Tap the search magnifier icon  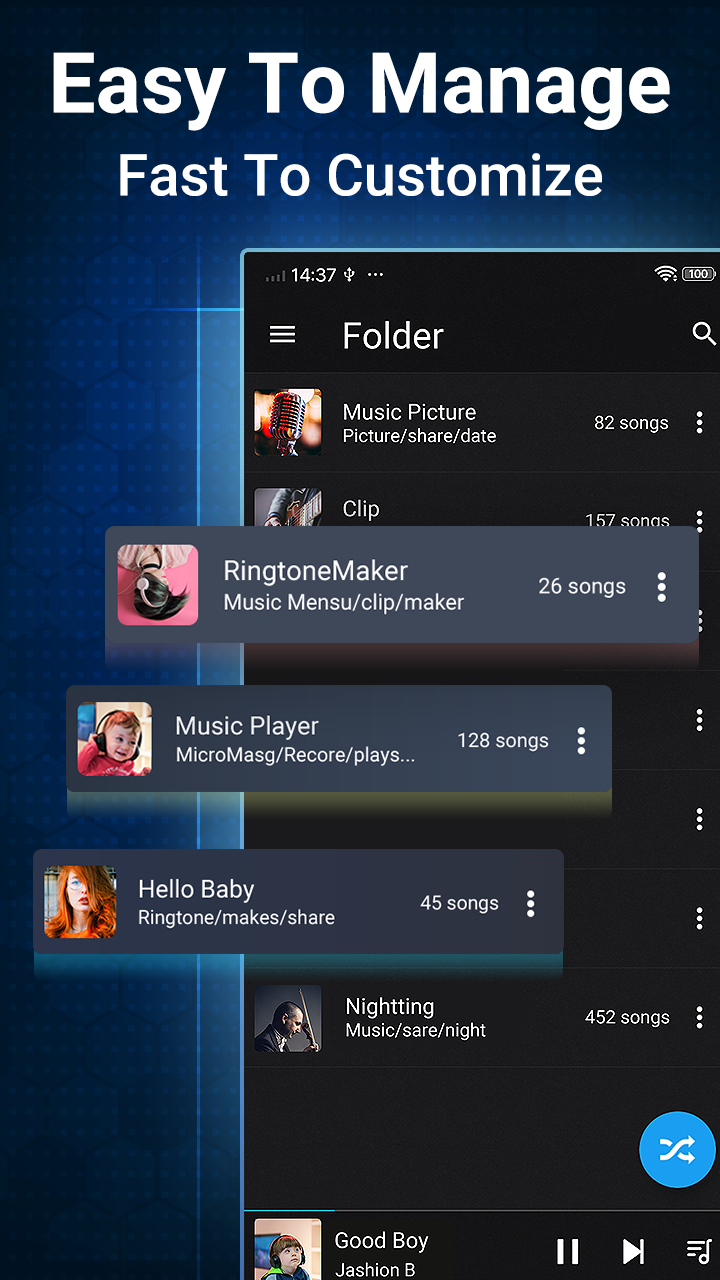pos(704,335)
